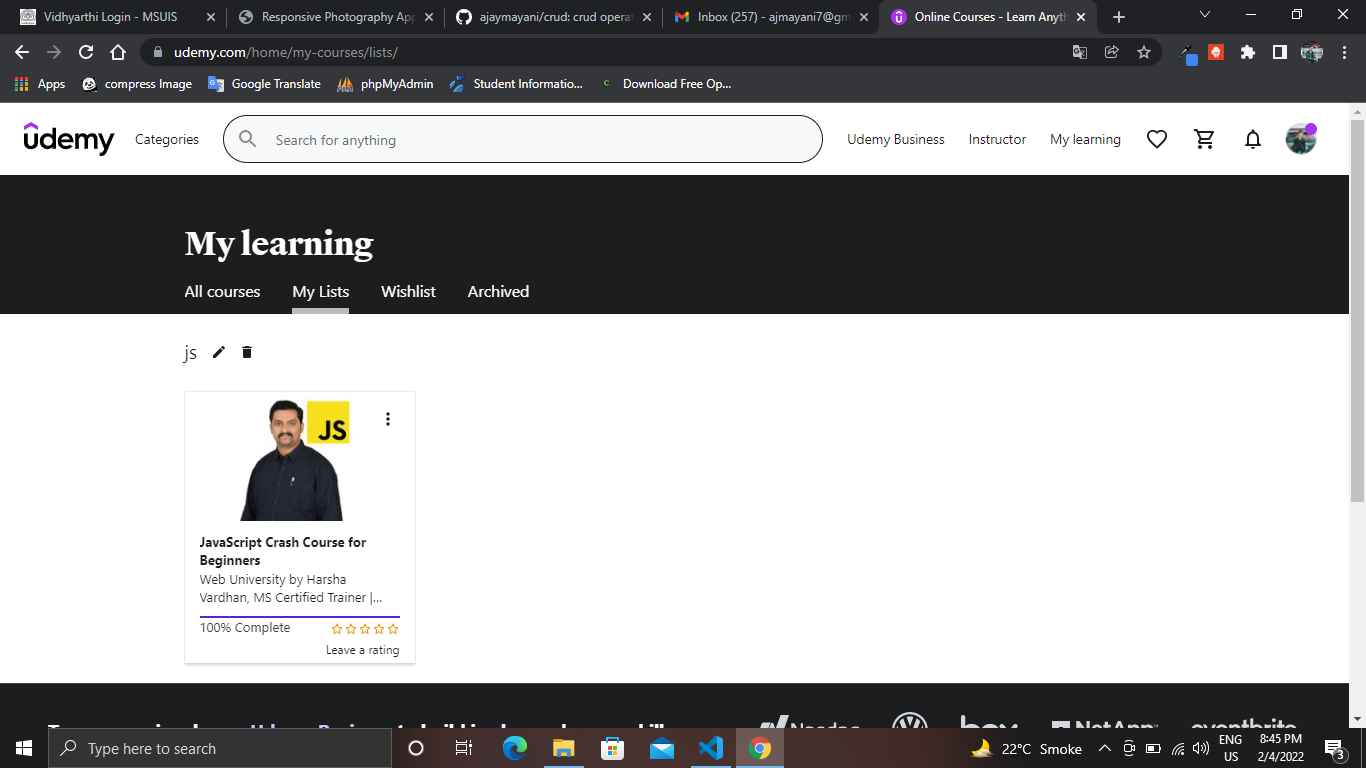Show hidden system tray icons
This screenshot has height=768, width=1366.
[1105, 748]
